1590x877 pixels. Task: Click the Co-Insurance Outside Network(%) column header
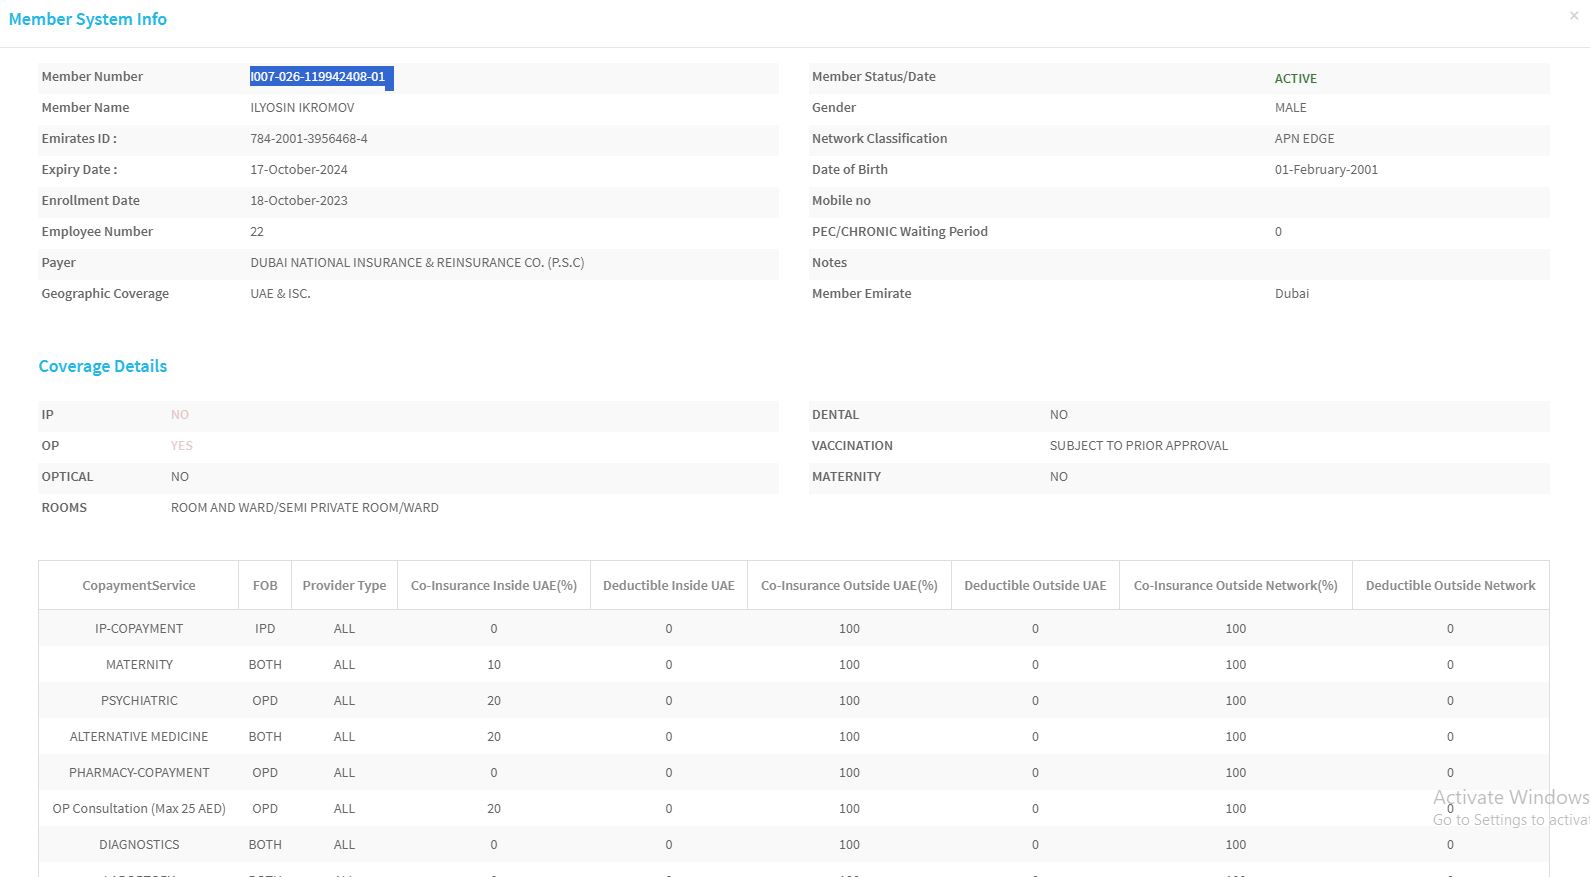(1235, 586)
